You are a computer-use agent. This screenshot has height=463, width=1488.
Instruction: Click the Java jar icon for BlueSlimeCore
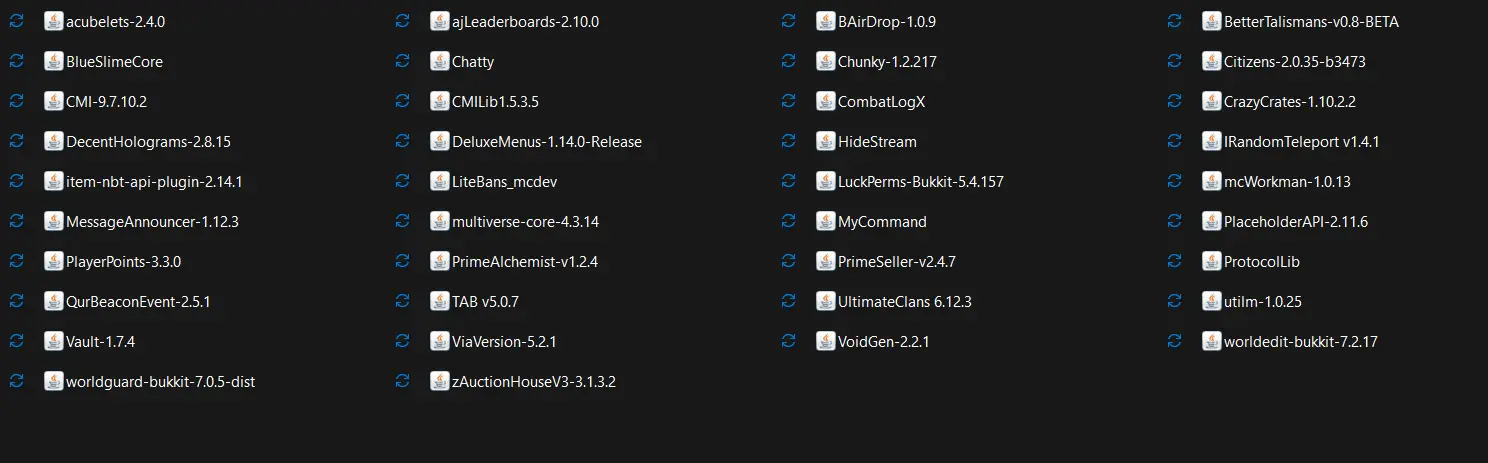click(x=53, y=61)
